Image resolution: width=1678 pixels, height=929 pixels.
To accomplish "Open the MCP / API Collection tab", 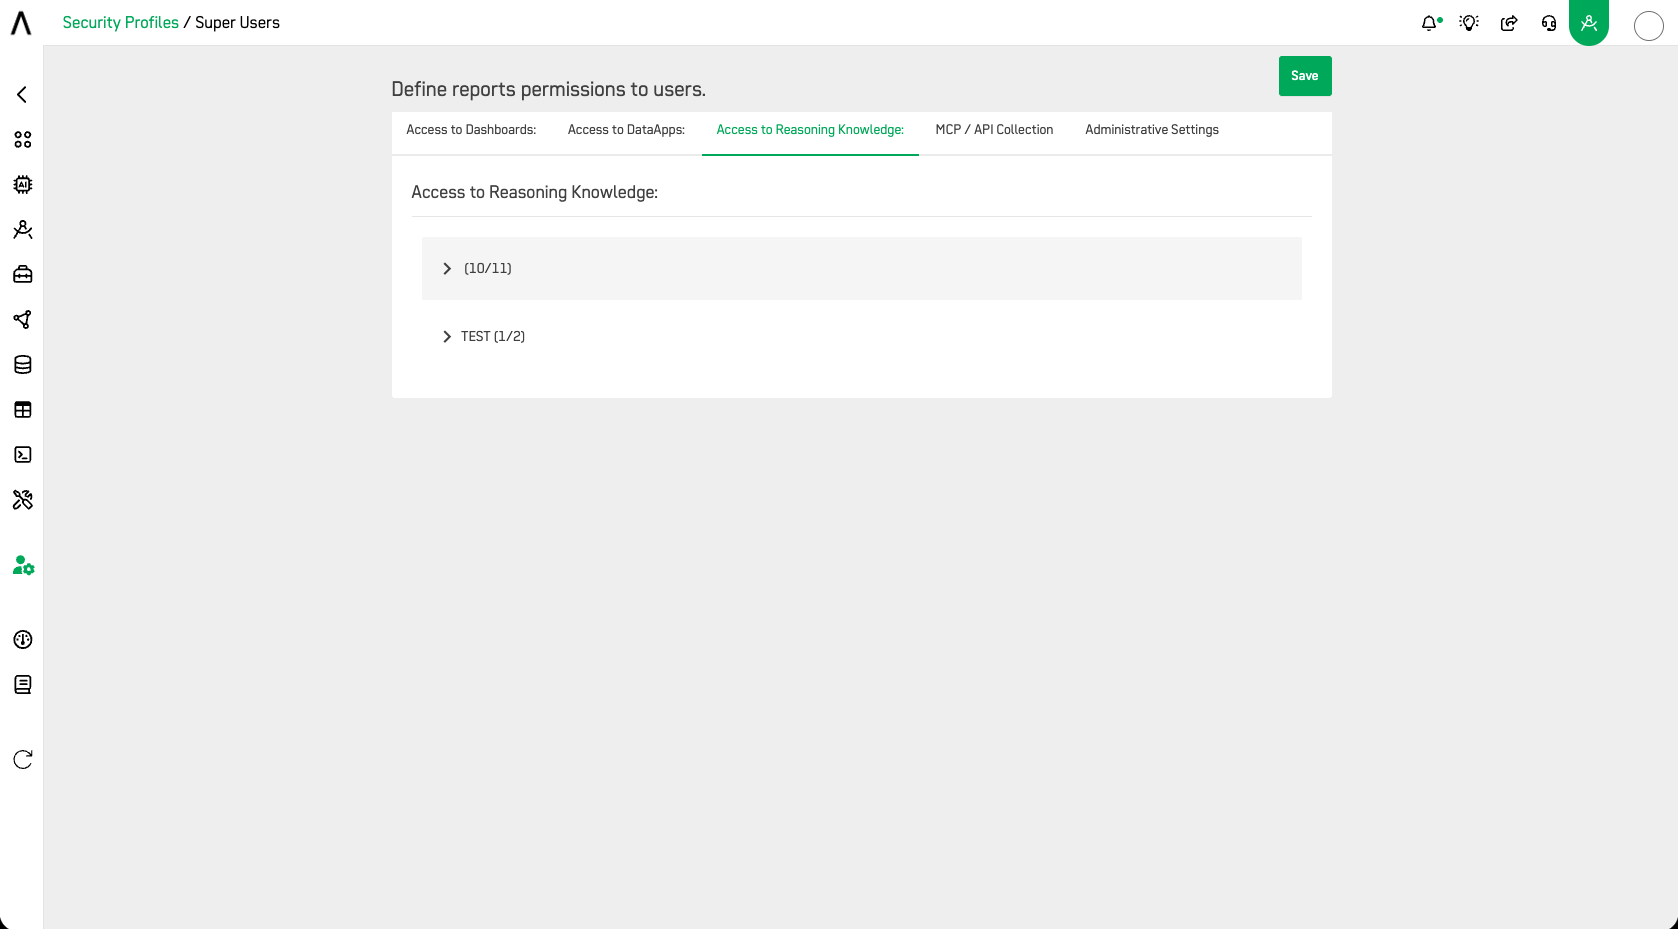I will [x=994, y=130].
